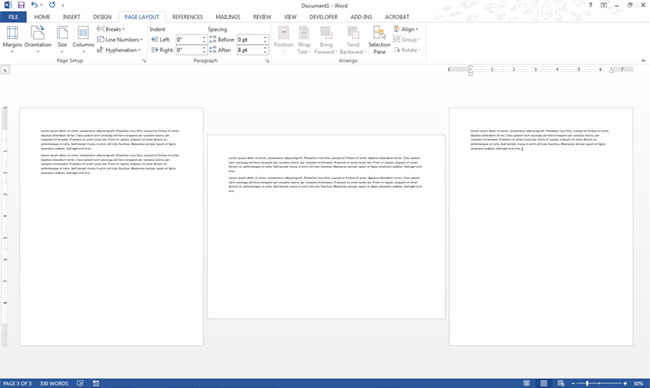Click the Redo/Repeat icon
Image resolution: width=650 pixels, height=388 pixels.
[52, 5]
